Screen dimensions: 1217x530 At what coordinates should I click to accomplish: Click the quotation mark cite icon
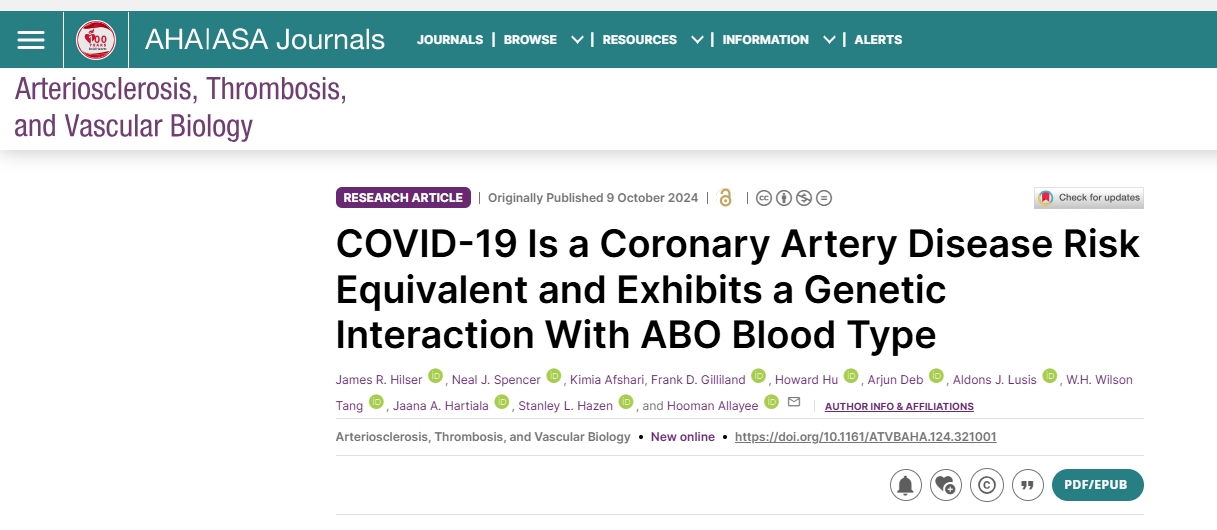click(1027, 485)
